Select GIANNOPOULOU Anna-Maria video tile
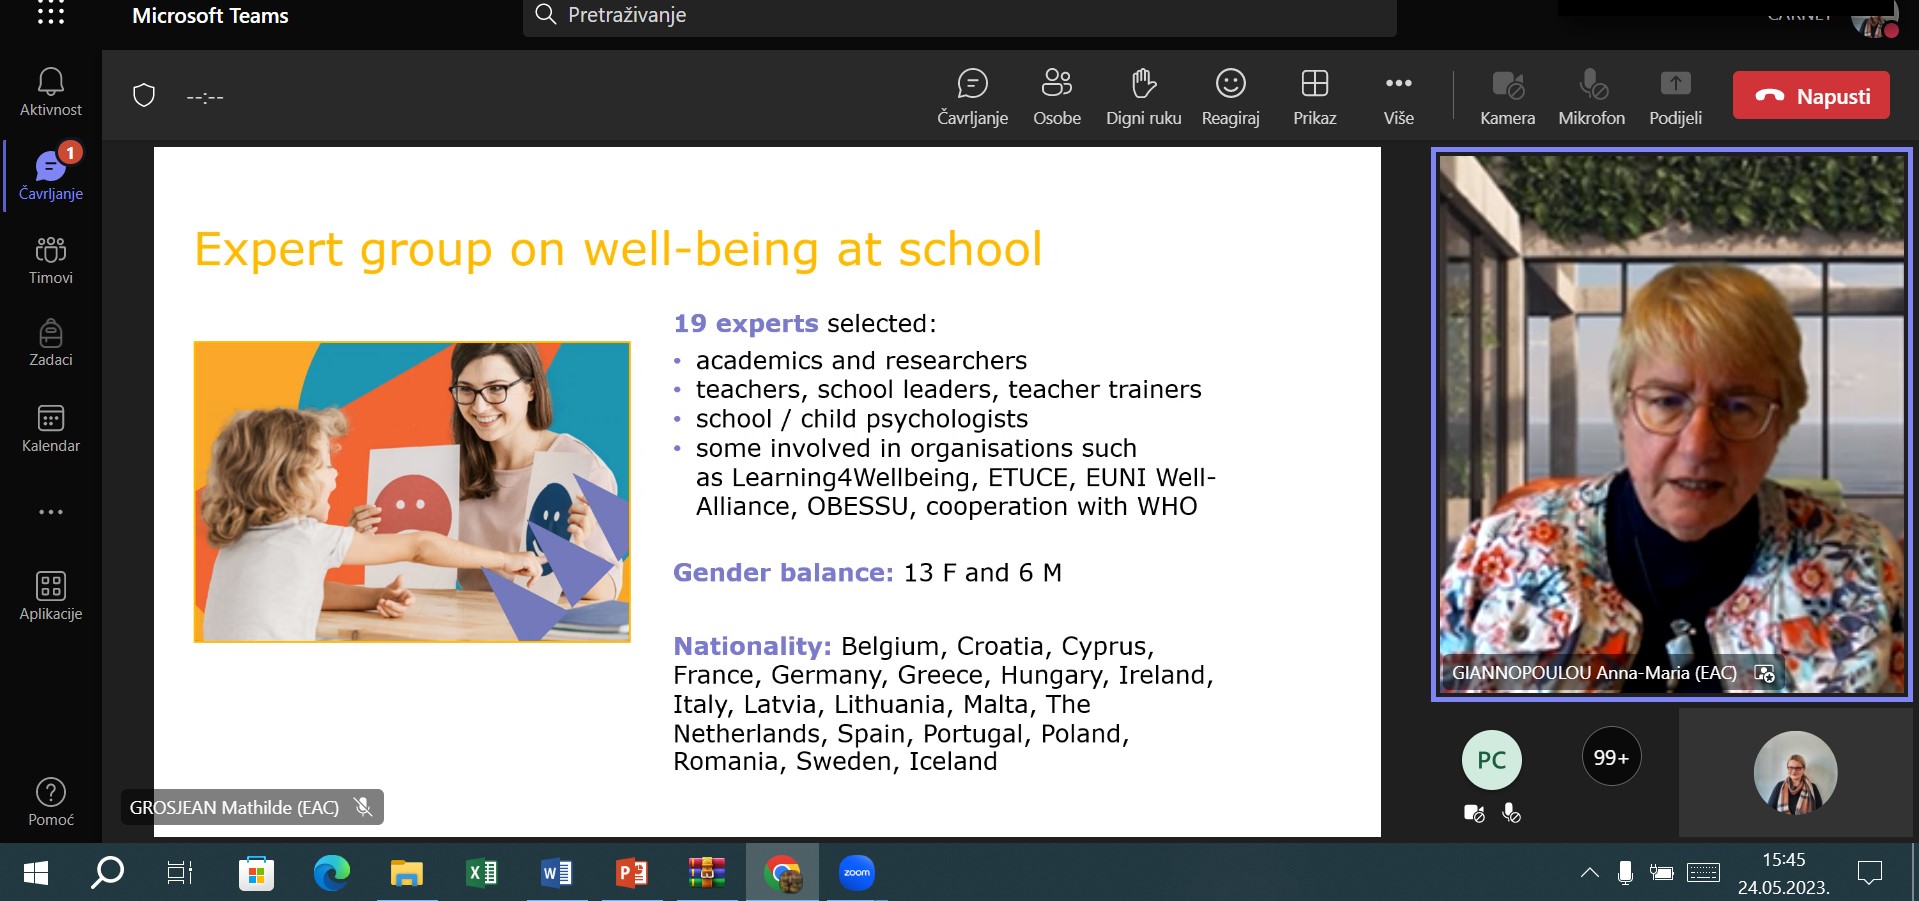Screen dimensions: 1919x901 point(1672,424)
